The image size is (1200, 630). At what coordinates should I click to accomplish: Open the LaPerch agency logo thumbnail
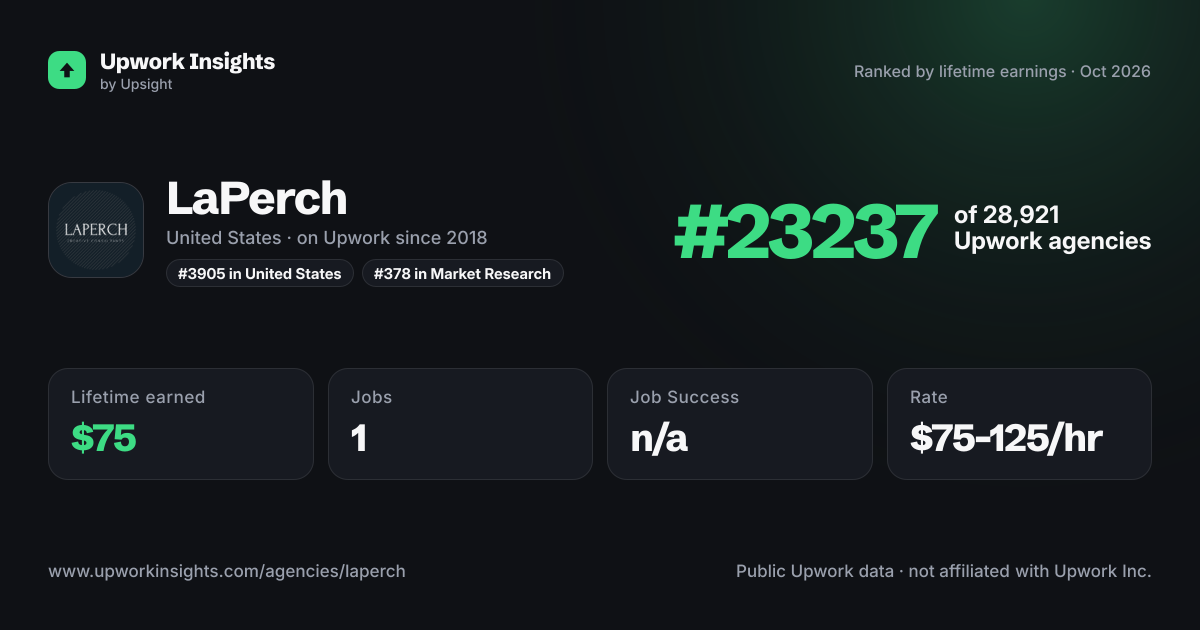point(96,230)
